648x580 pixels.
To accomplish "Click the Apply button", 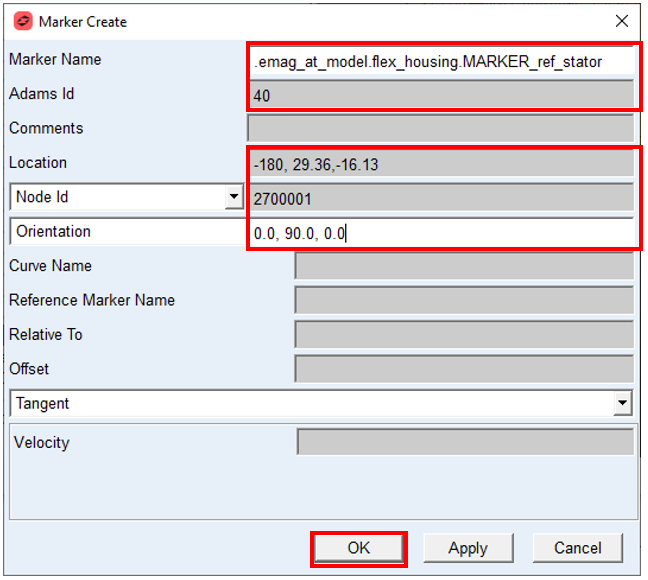I will 468,548.
